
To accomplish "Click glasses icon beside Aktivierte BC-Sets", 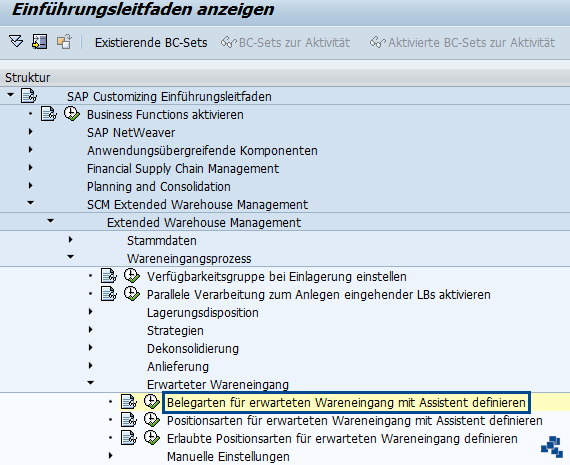I will (378, 43).
